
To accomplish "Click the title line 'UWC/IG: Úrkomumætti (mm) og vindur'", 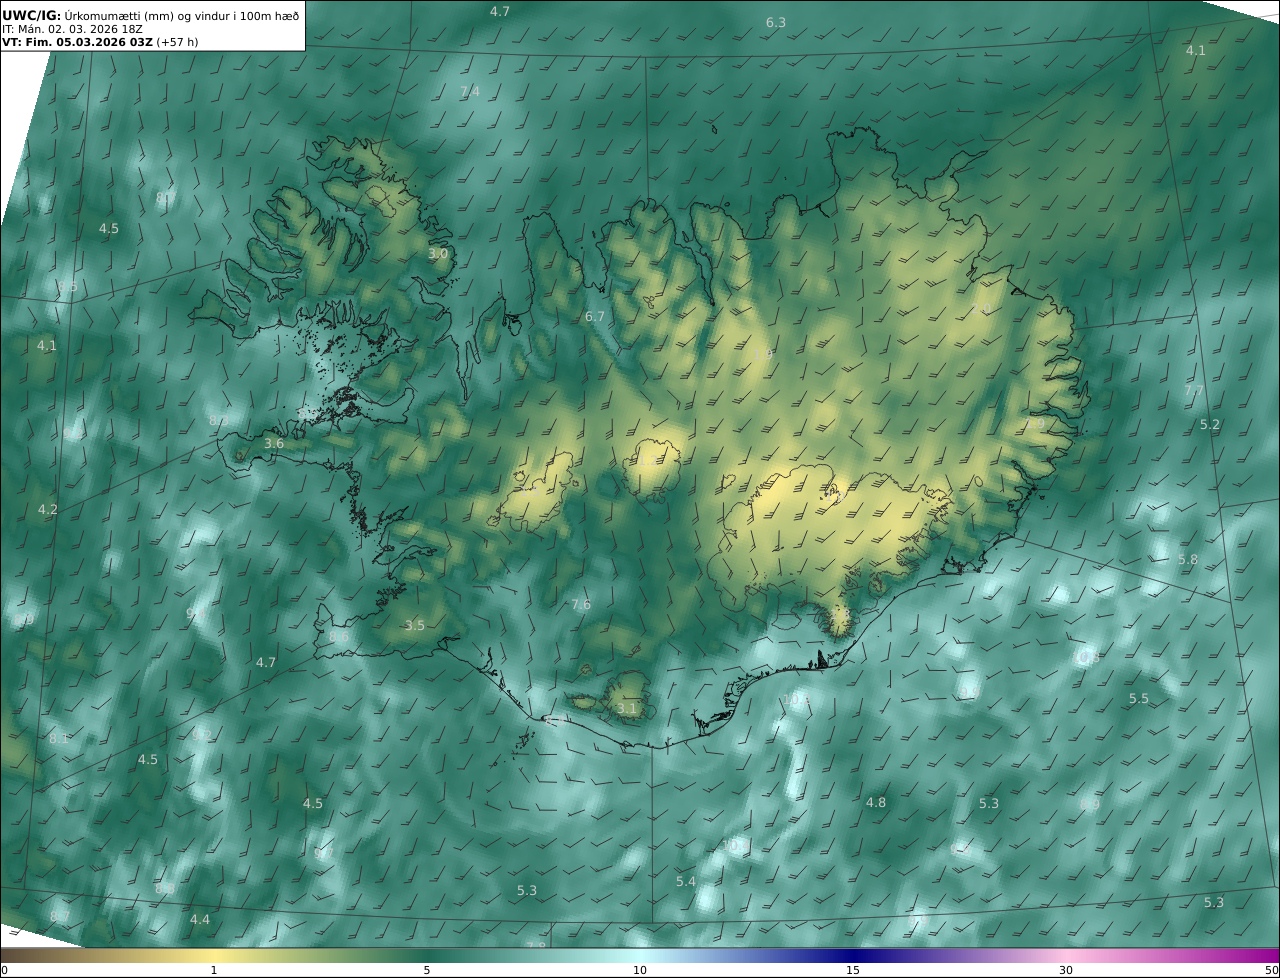I will (x=150, y=14).
